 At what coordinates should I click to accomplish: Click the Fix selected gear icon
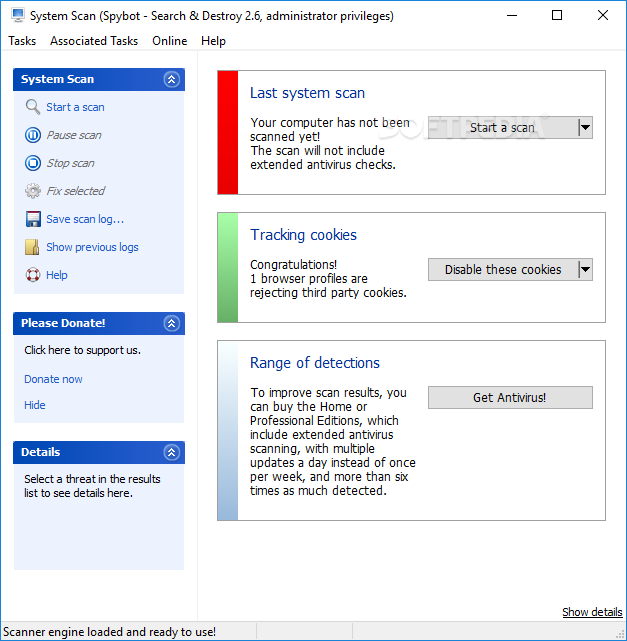point(33,191)
